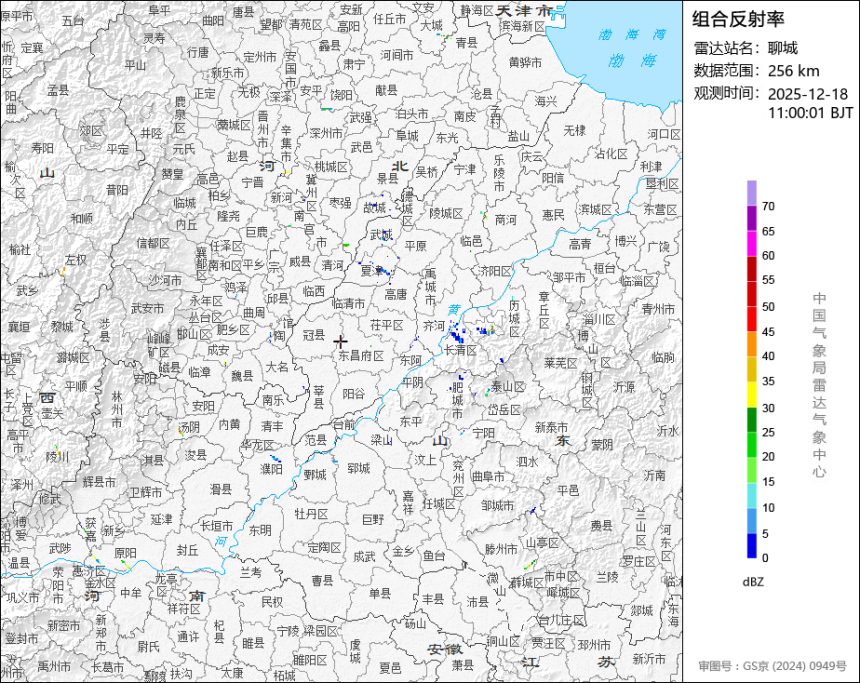Click the legend value 20
The image size is (860, 683).
768,456
